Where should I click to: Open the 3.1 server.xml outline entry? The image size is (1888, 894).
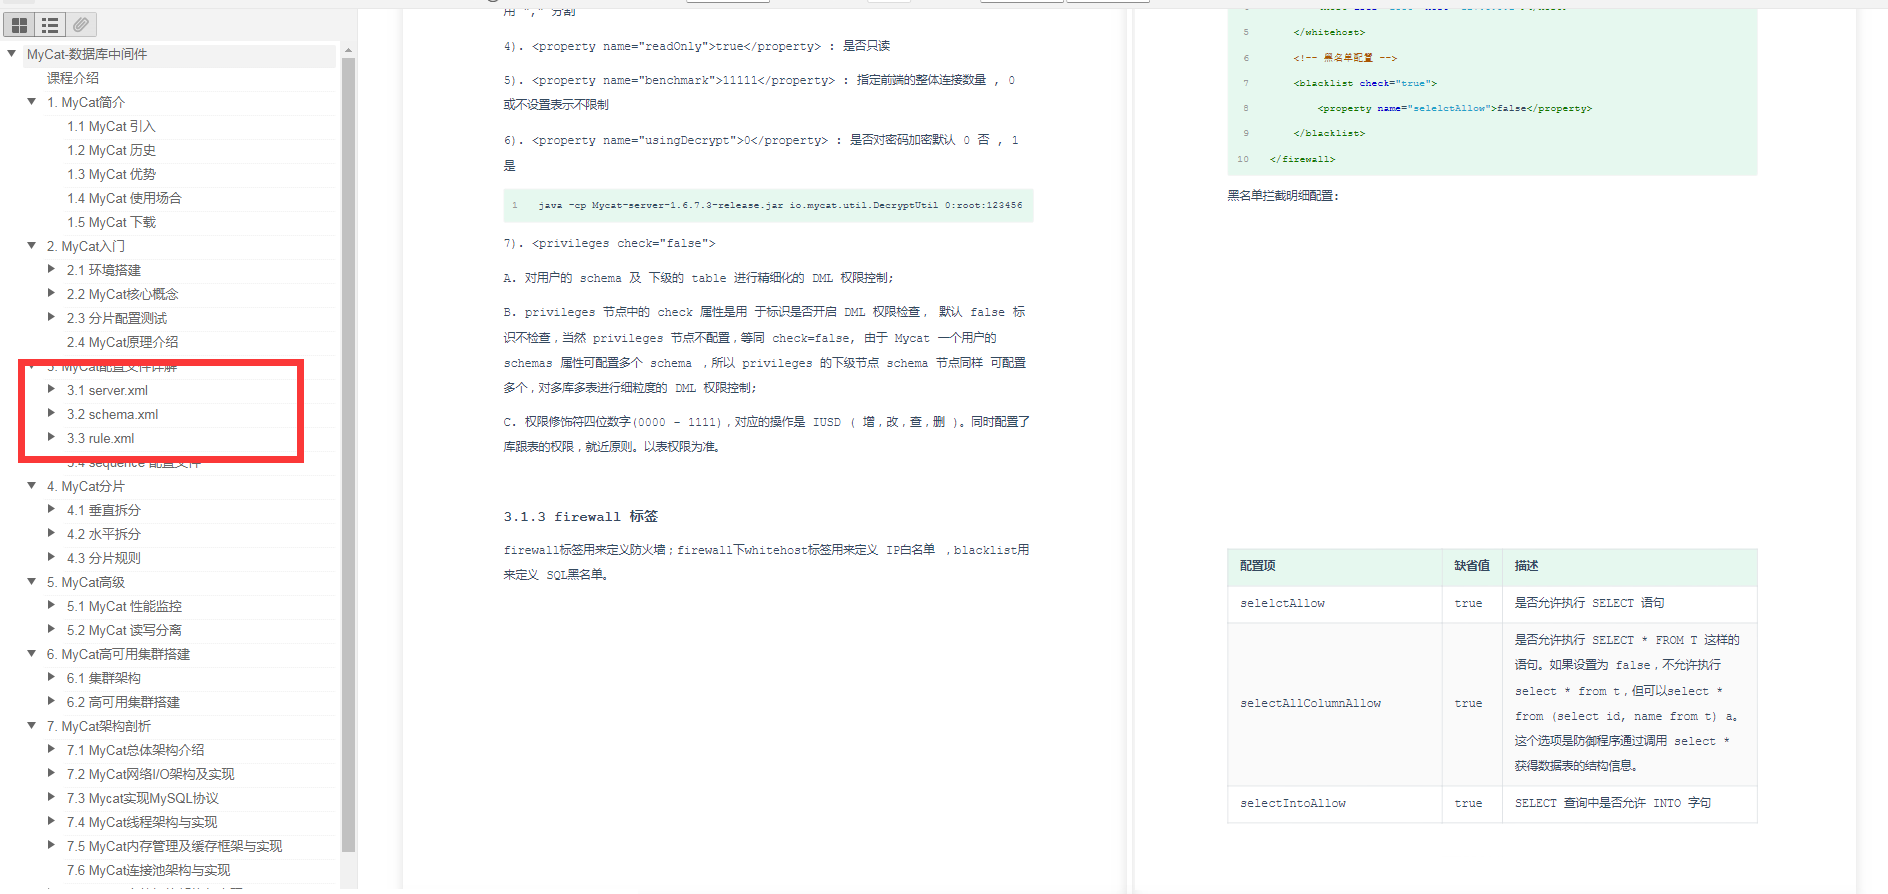click(x=107, y=390)
